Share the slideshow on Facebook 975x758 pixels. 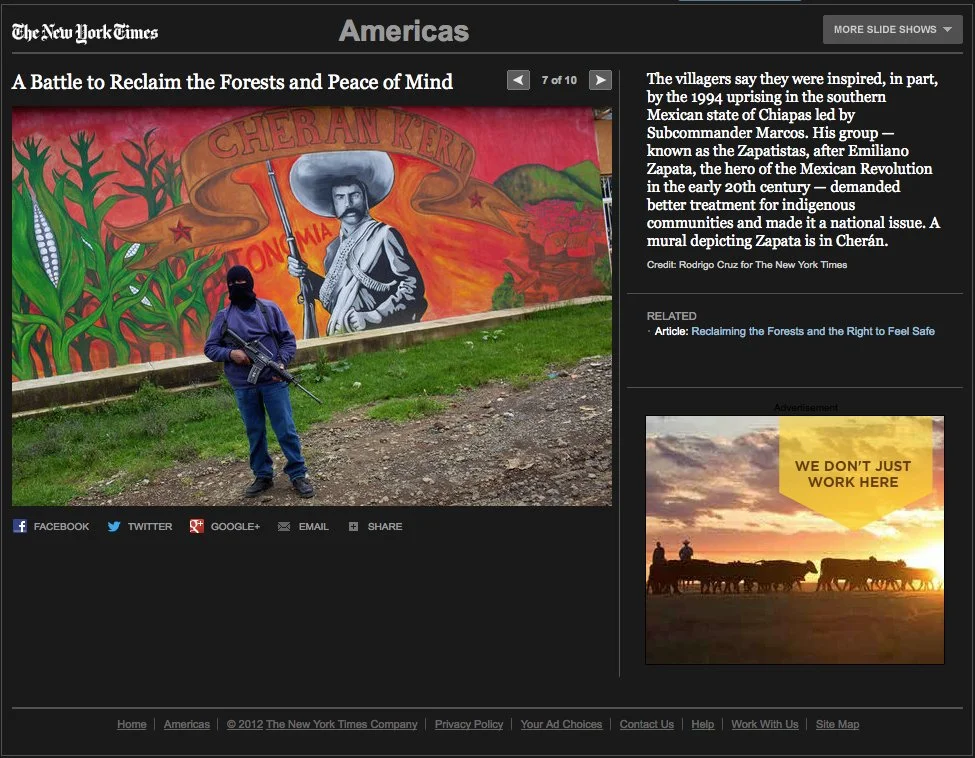(x=51, y=526)
